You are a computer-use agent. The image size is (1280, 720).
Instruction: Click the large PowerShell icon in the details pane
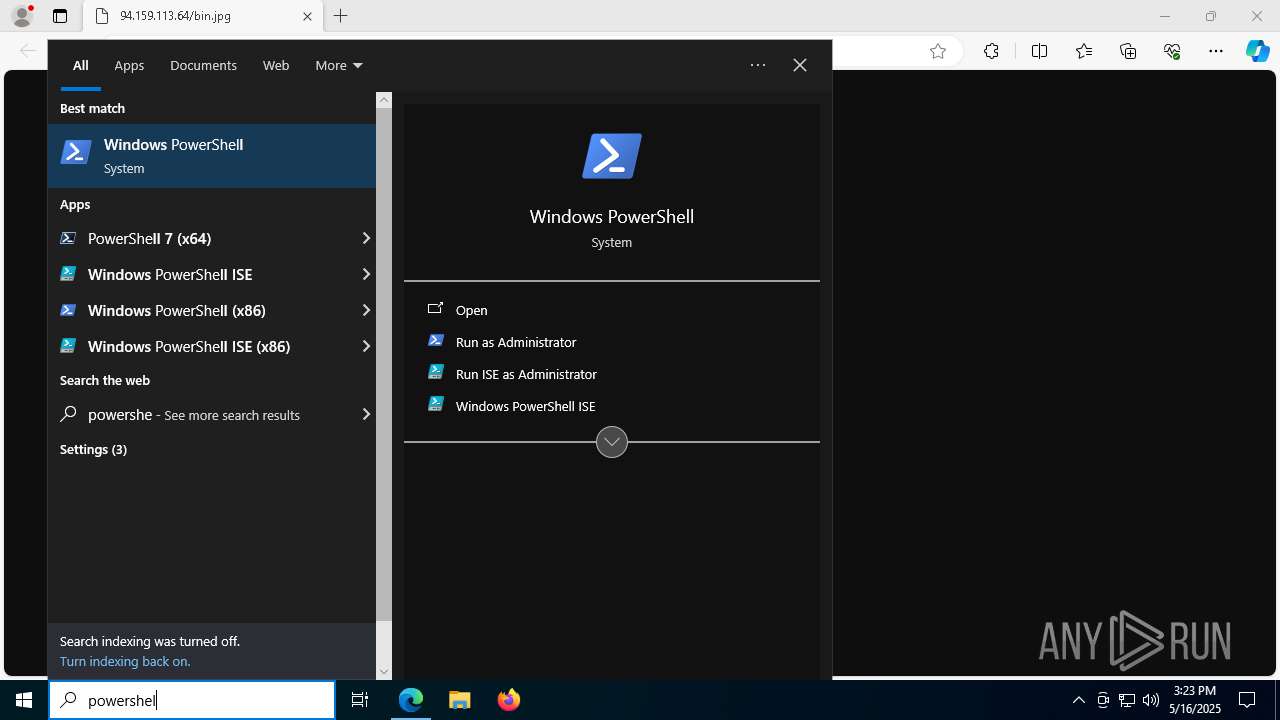point(612,156)
